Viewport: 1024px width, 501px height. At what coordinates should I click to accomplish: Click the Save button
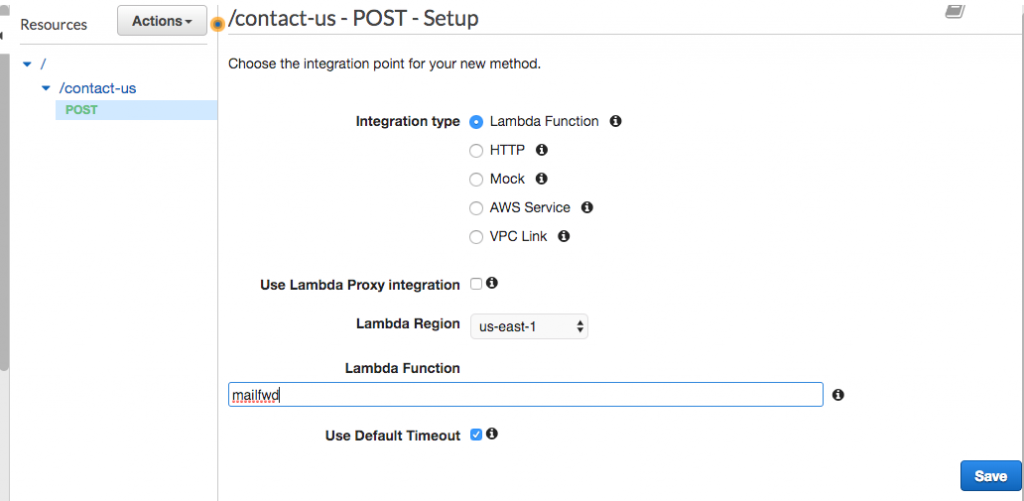pos(990,476)
